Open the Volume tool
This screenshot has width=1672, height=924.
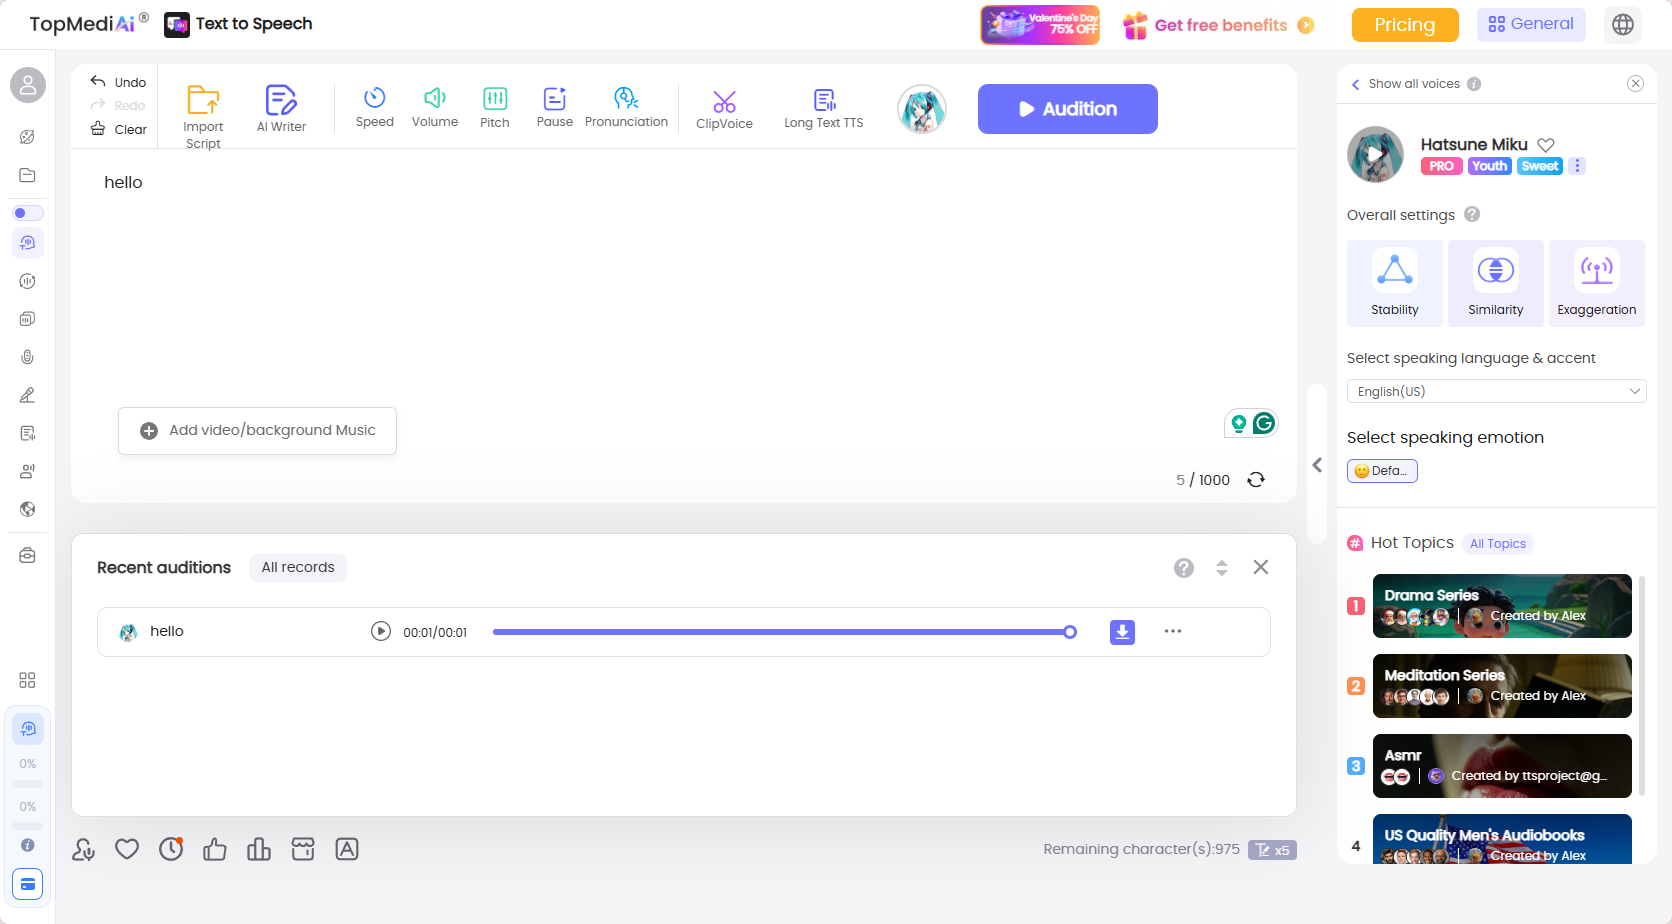(x=435, y=107)
